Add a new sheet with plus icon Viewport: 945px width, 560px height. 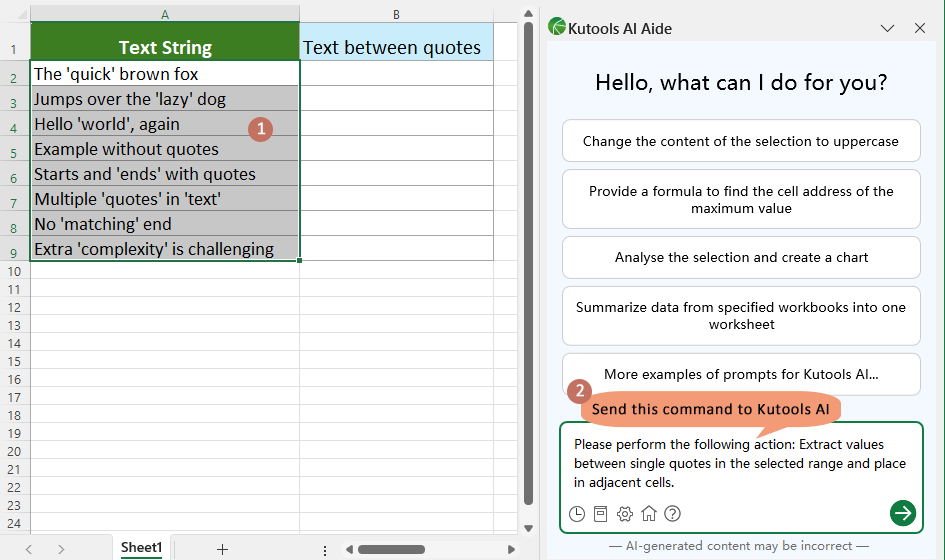point(222,549)
